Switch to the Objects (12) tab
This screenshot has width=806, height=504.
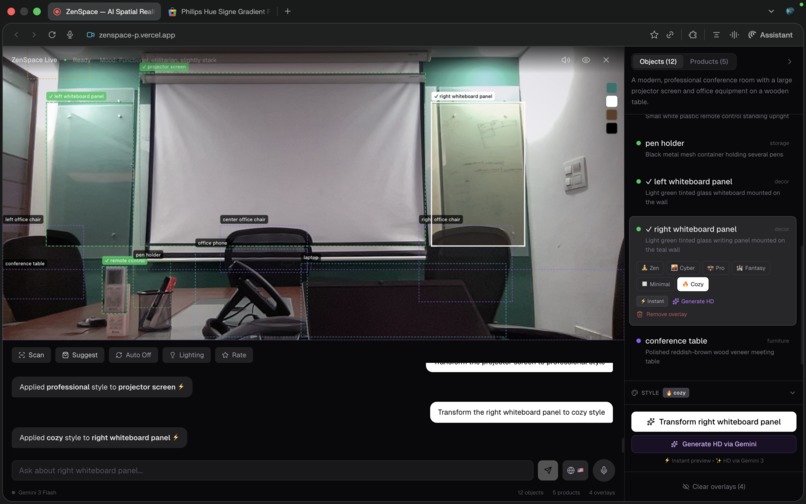658,61
